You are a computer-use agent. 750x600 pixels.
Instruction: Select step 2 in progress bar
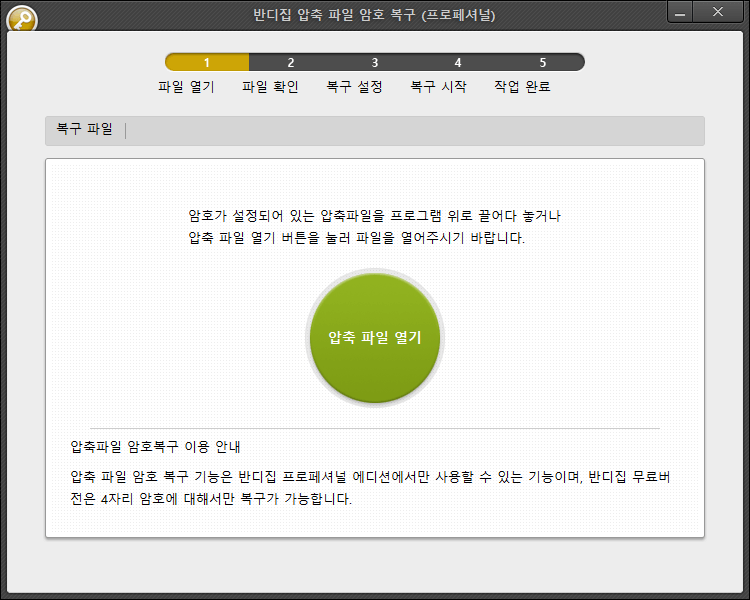291,62
